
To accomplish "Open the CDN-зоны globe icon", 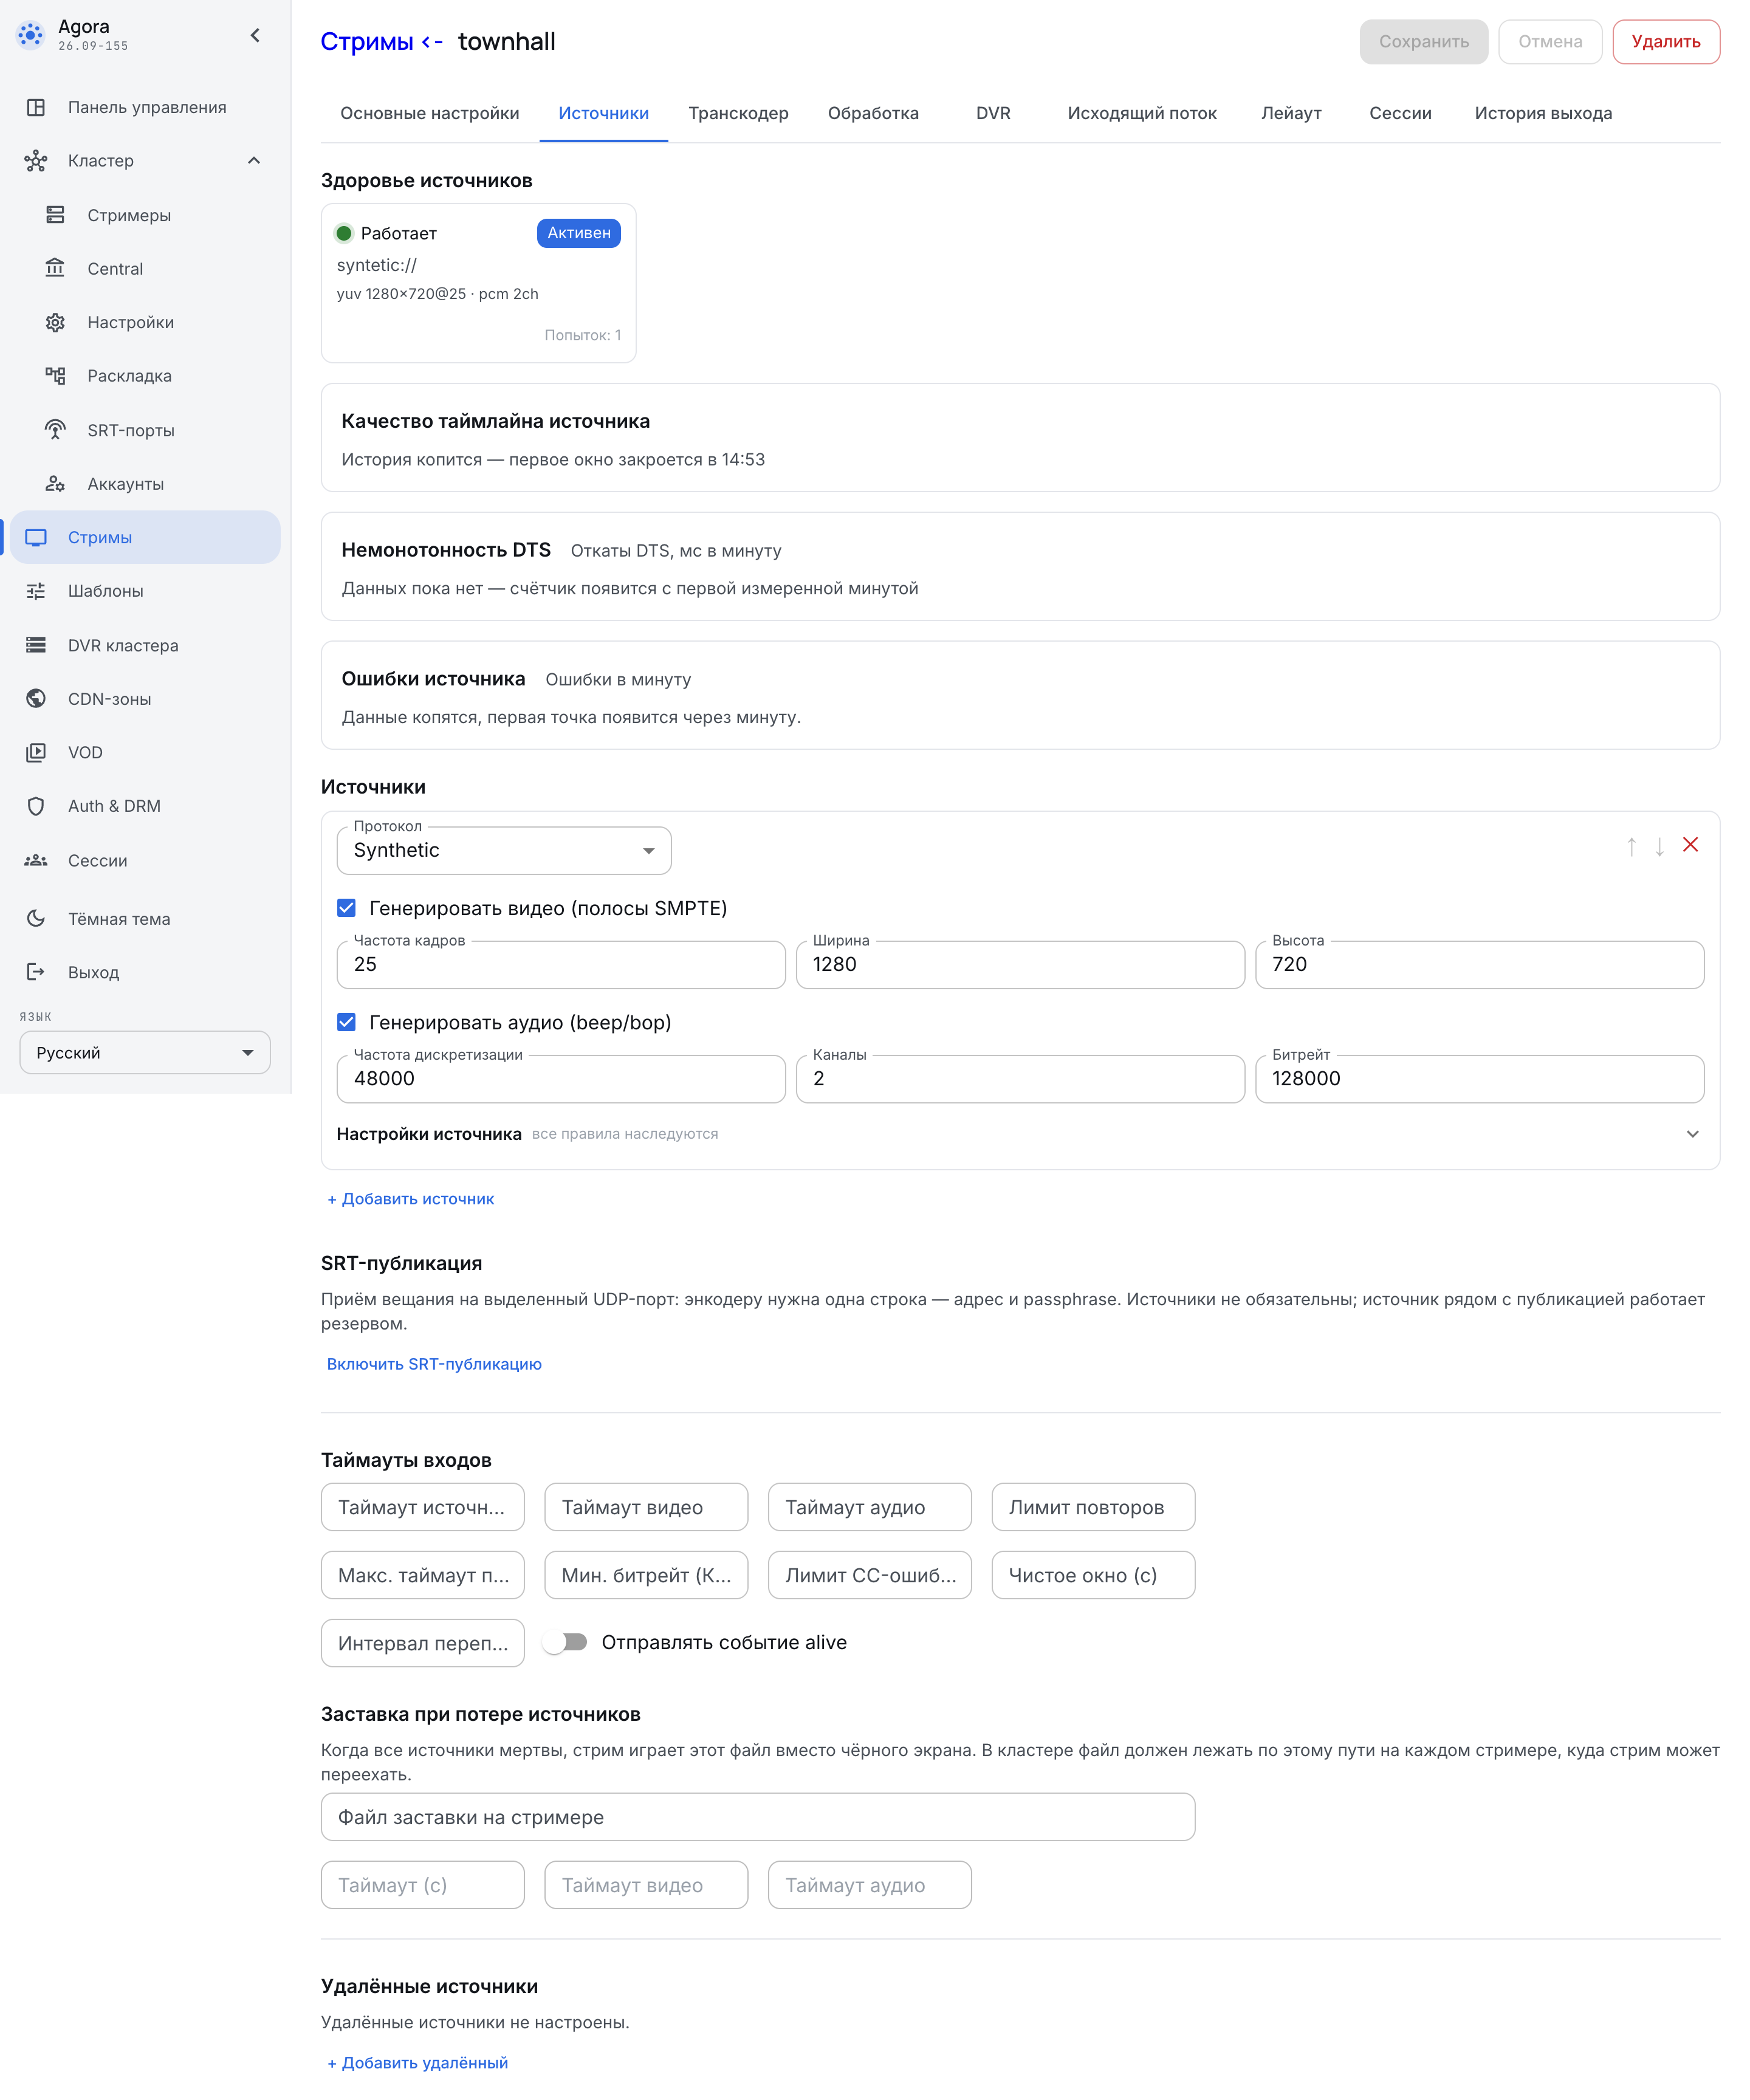I will 36,699.
